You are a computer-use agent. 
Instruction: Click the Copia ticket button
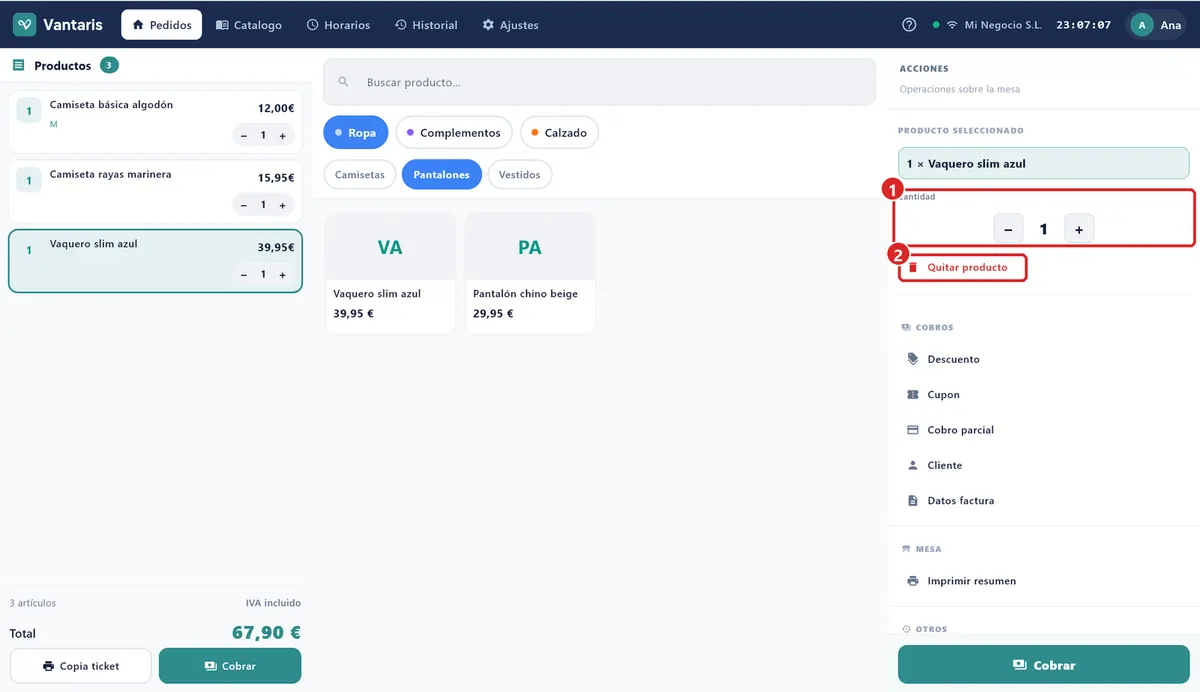pyautogui.click(x=81, y=666)
